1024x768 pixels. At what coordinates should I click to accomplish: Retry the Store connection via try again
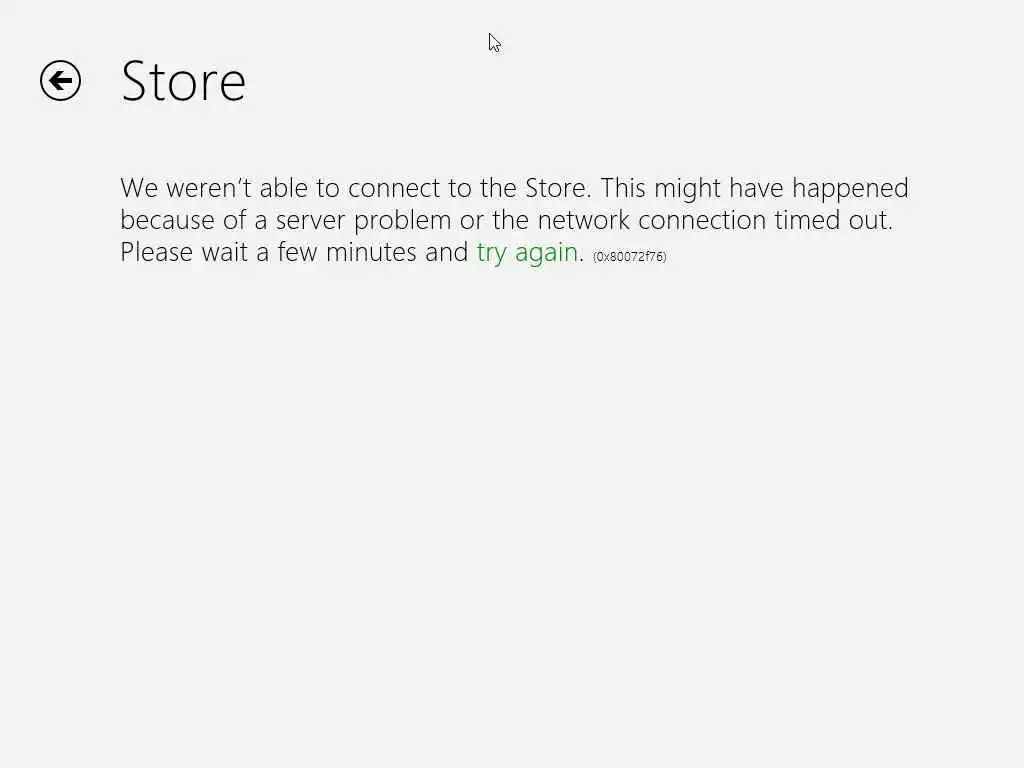[x=527, y=253]
